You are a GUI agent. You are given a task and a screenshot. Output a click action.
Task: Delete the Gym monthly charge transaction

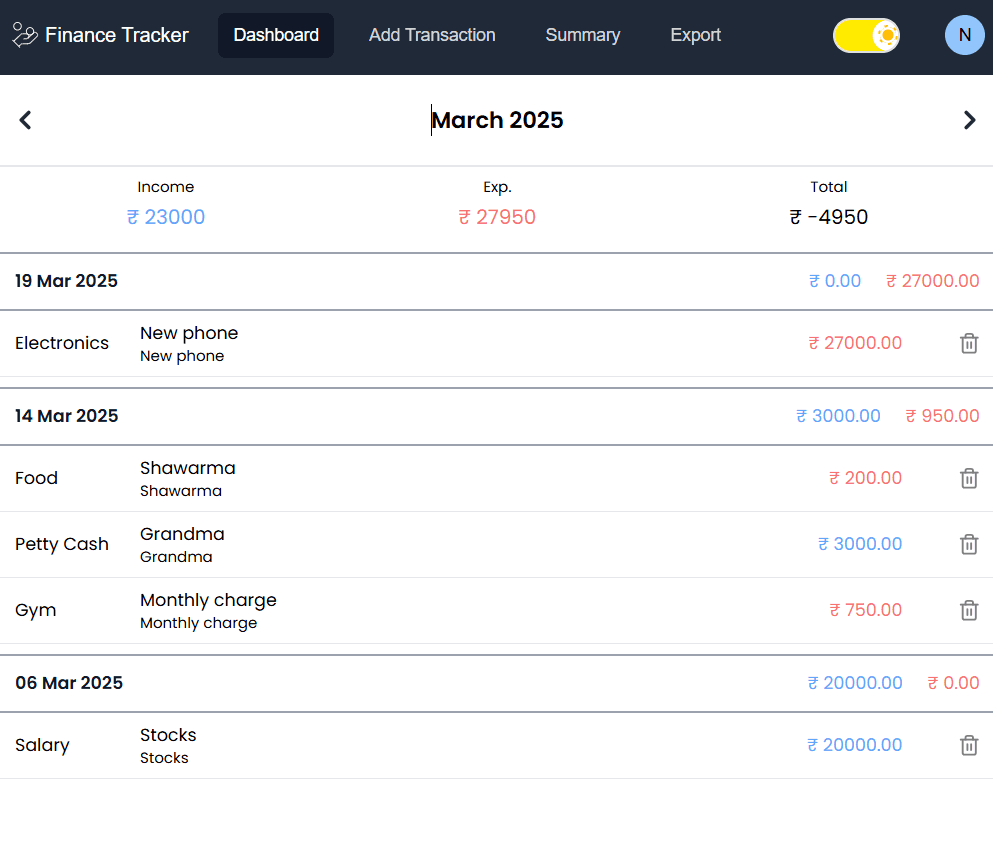[969, 610]
